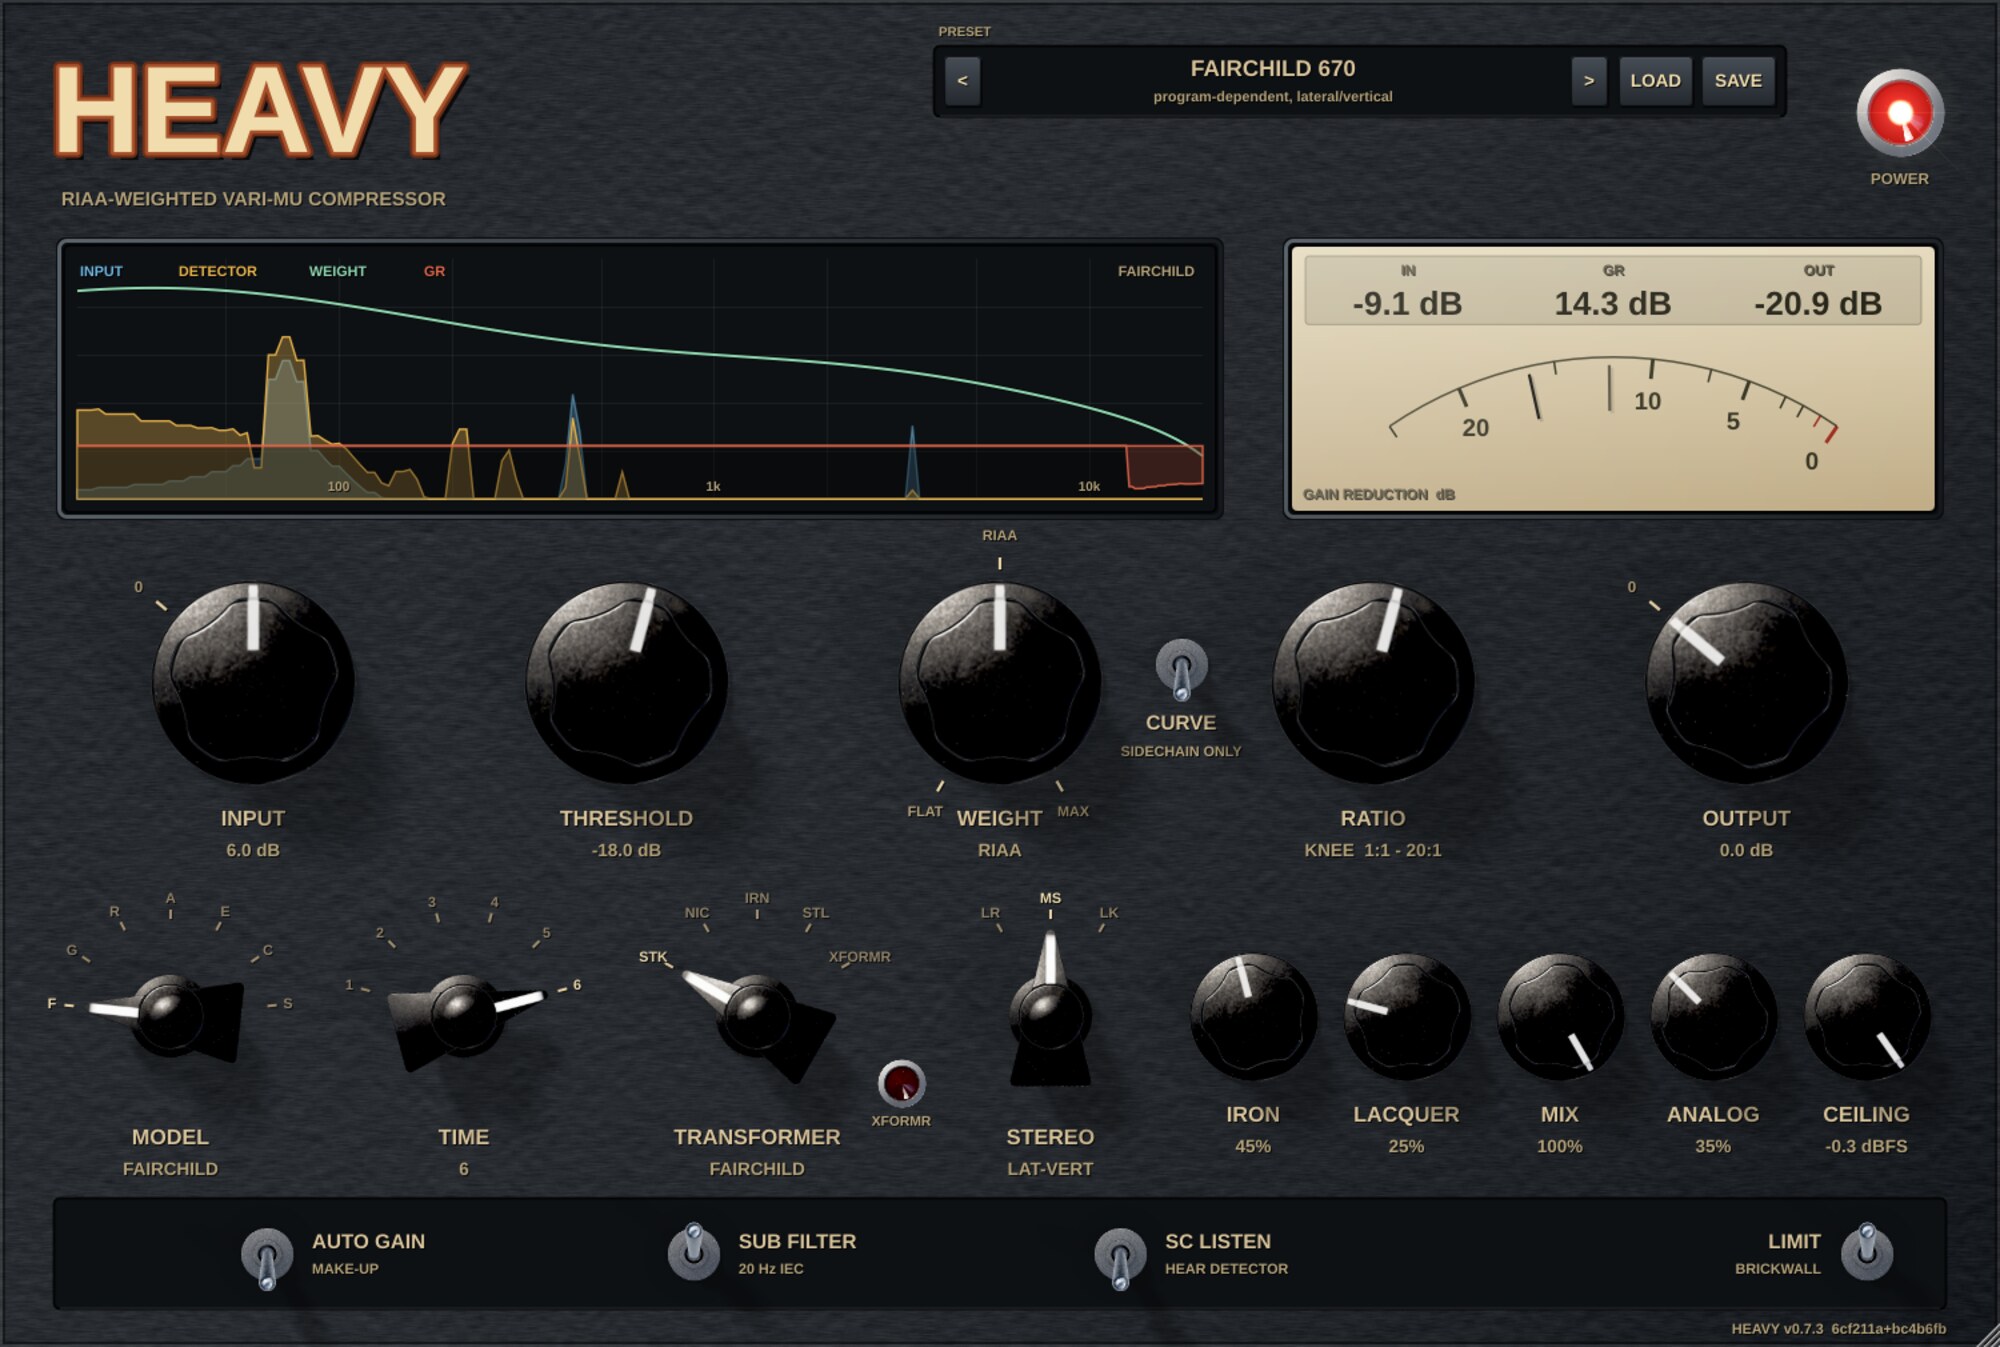Viewport: 2000px width, 1347px height.
Task: Open the FAIRCHILD 670 preset name display
Action: (x=1273, y=81)
